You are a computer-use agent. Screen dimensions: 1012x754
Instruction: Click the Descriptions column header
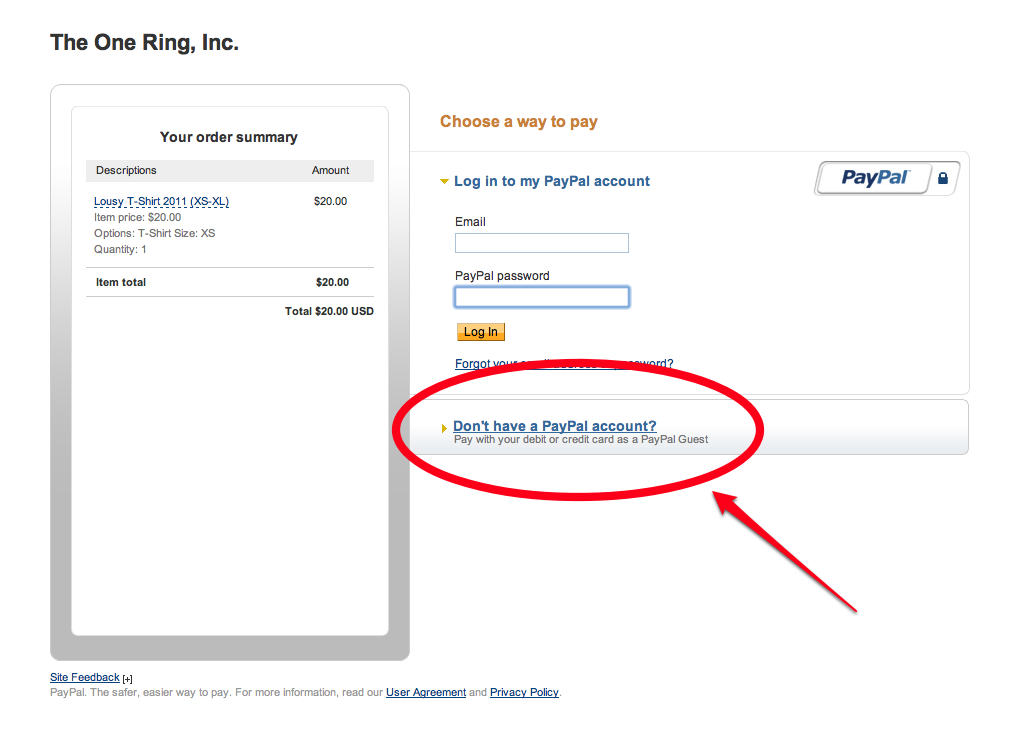pos(126,170)
